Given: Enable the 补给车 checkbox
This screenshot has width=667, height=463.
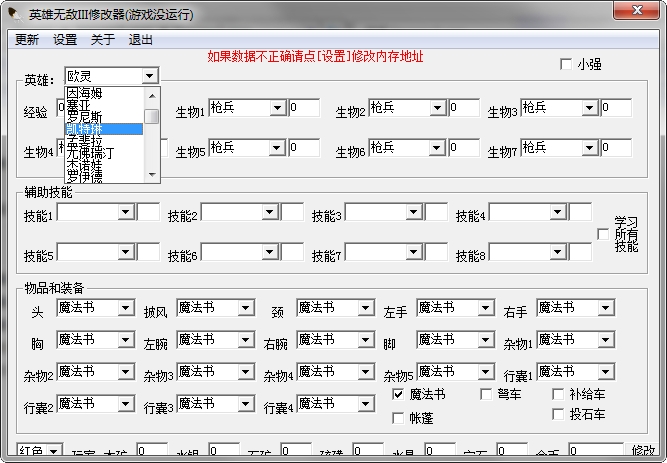Looking at the screenshot, I should coord(558,394).
